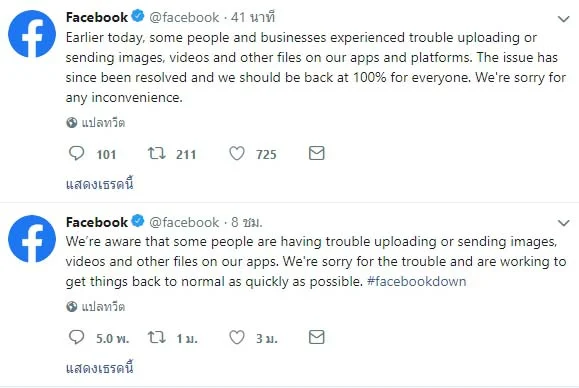This screenshot has height=388, width=579.
Task: Open the #facebookdown hashtag
Action: [x=417, y=282]
